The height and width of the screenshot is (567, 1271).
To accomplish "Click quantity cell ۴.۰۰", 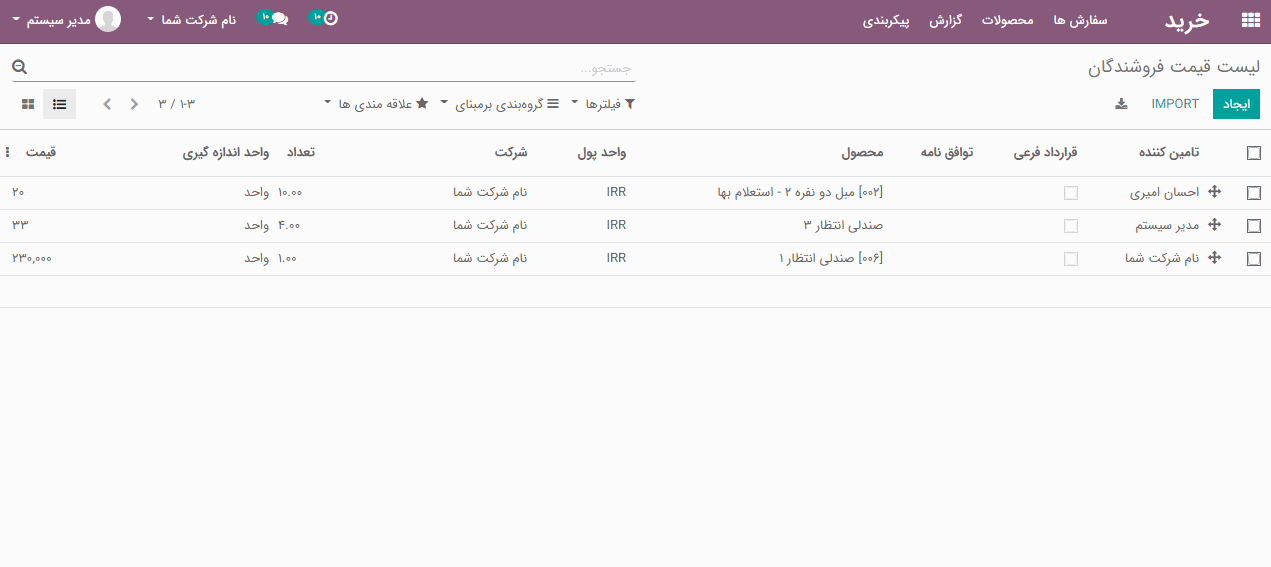I will click(x=289, y=226).
